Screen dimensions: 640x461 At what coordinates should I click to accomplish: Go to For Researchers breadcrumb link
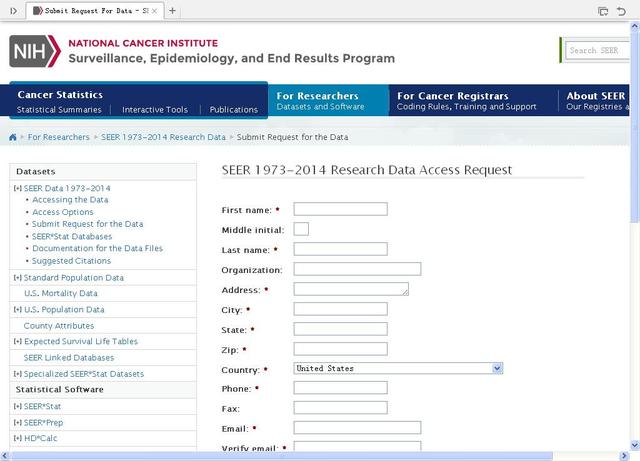click(58, 137)
